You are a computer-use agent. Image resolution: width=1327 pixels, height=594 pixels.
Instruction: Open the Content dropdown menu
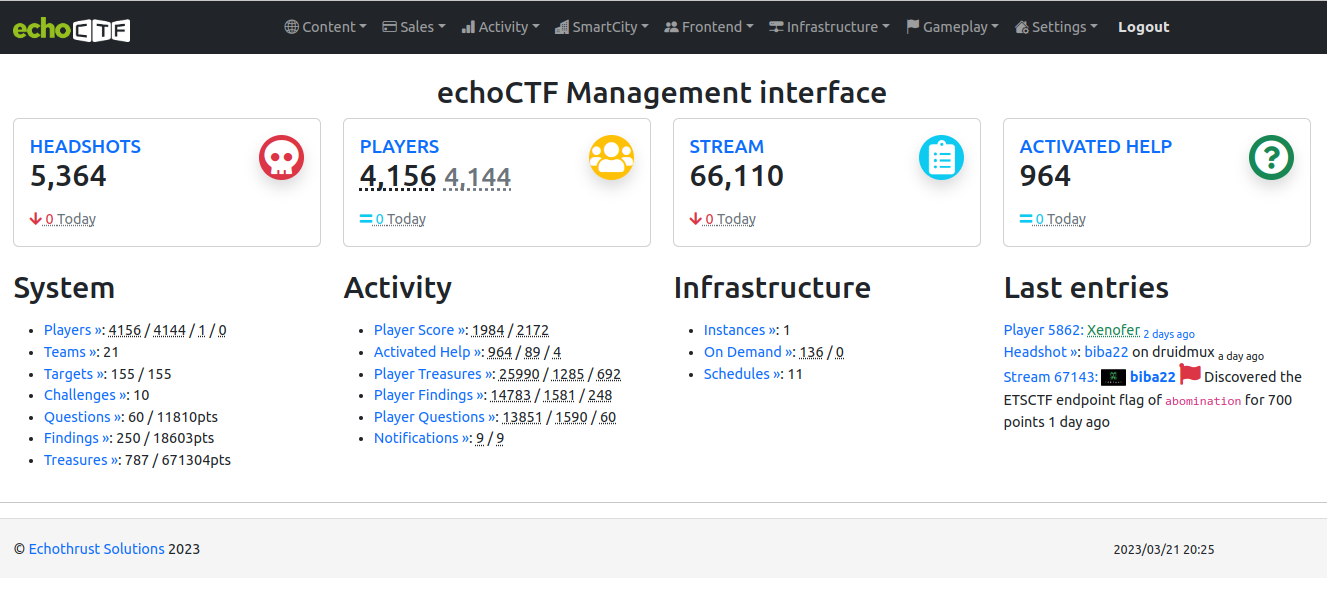(x=325, y=27)
